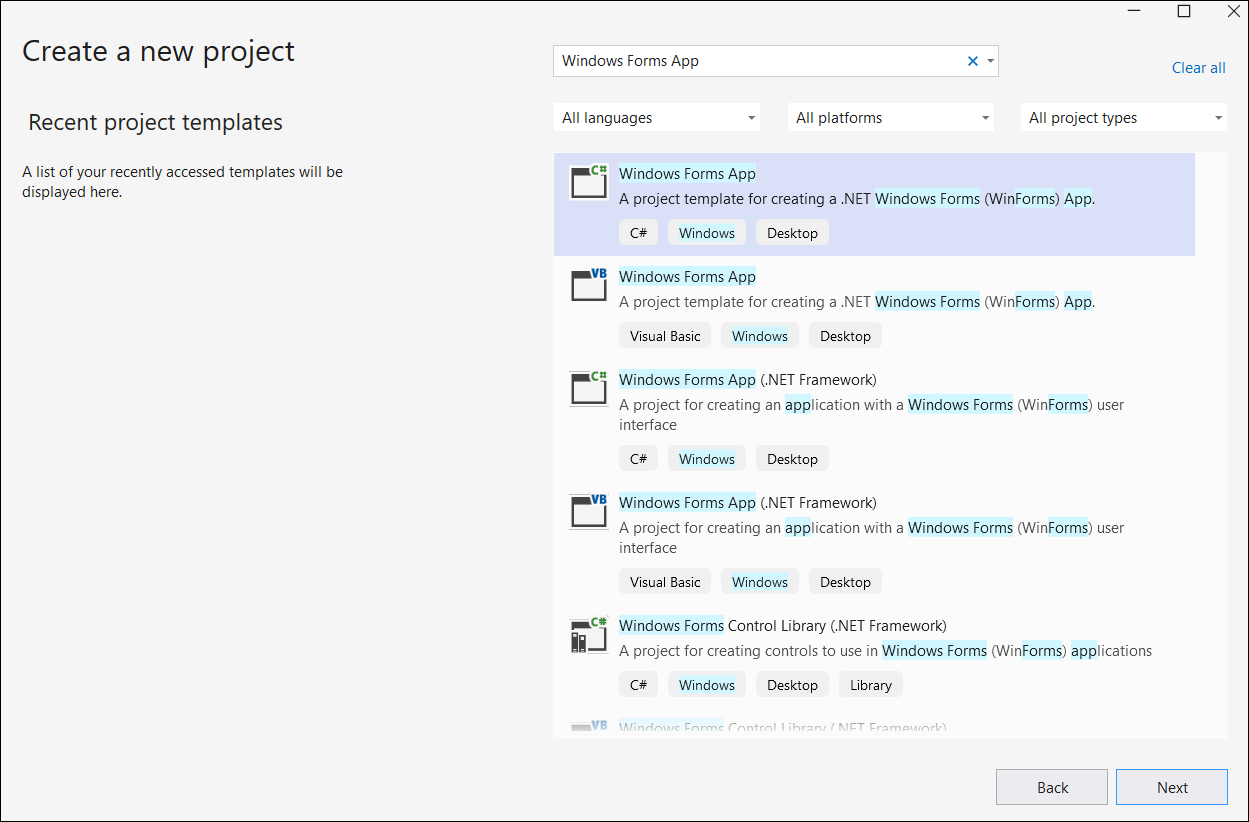The width and height of the screenshot is (1249, 822).
Task: Click the Windows tag on the selected template
Action: pos(706,232)
